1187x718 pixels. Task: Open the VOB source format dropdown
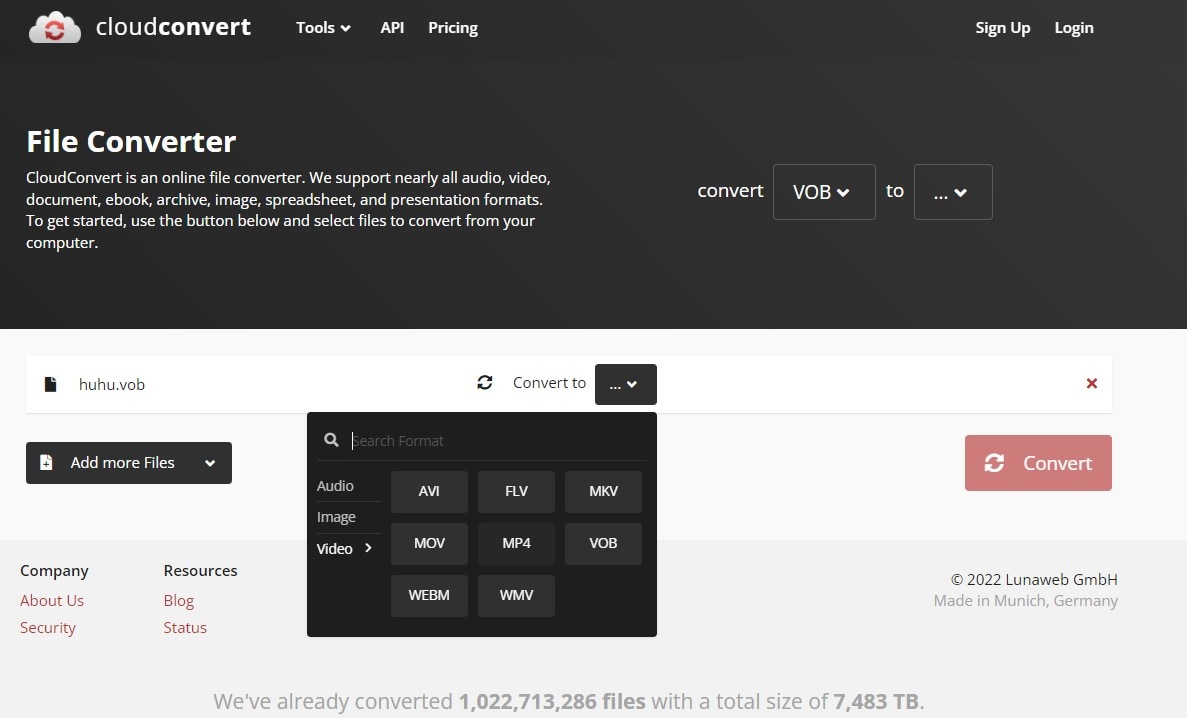point(824,192)
